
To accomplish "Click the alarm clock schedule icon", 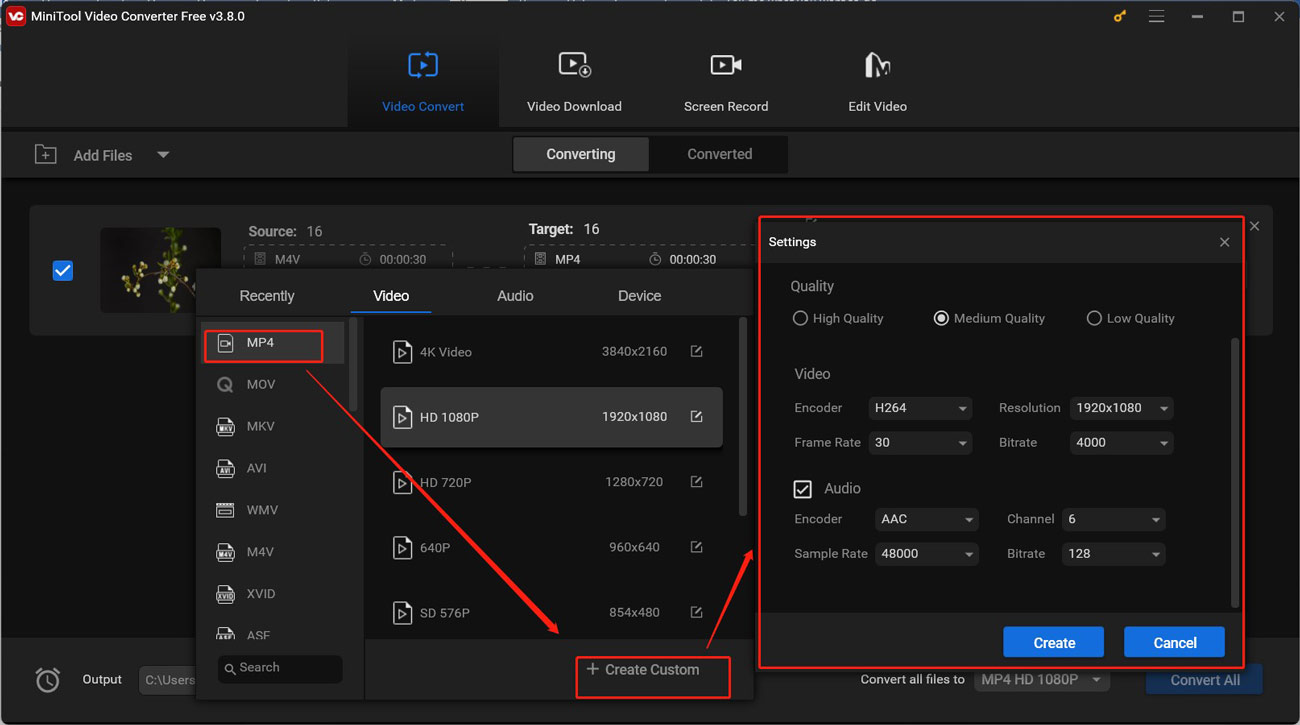I will point(48,680).
